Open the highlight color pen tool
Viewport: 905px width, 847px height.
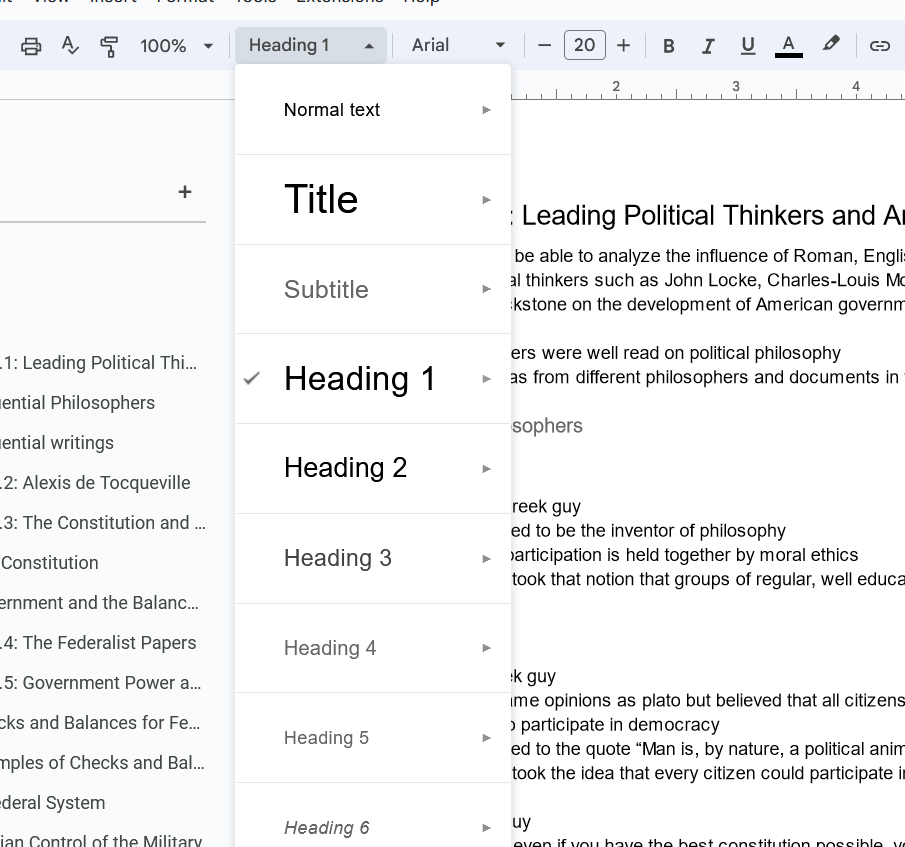click(x=830, y=45)
